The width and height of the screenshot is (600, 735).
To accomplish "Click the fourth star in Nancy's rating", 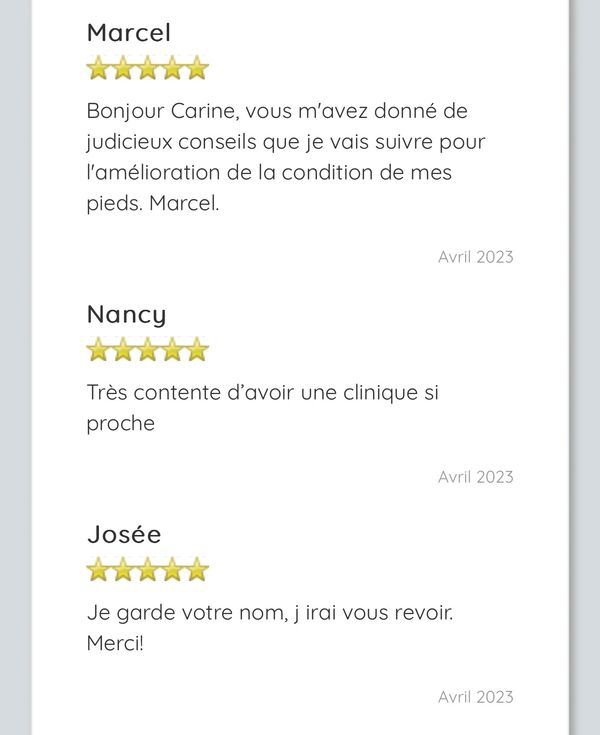I will click(x=173, y=350).
